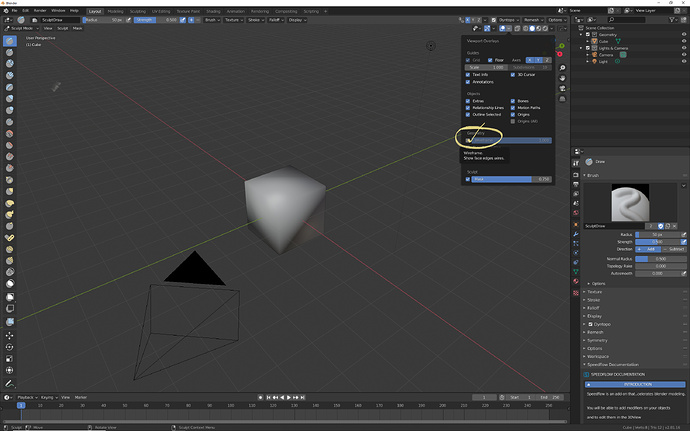Screen dimensions: 690x431
Task: Click the pan hand viewport gizmo
Action: (x=562, y=78)
